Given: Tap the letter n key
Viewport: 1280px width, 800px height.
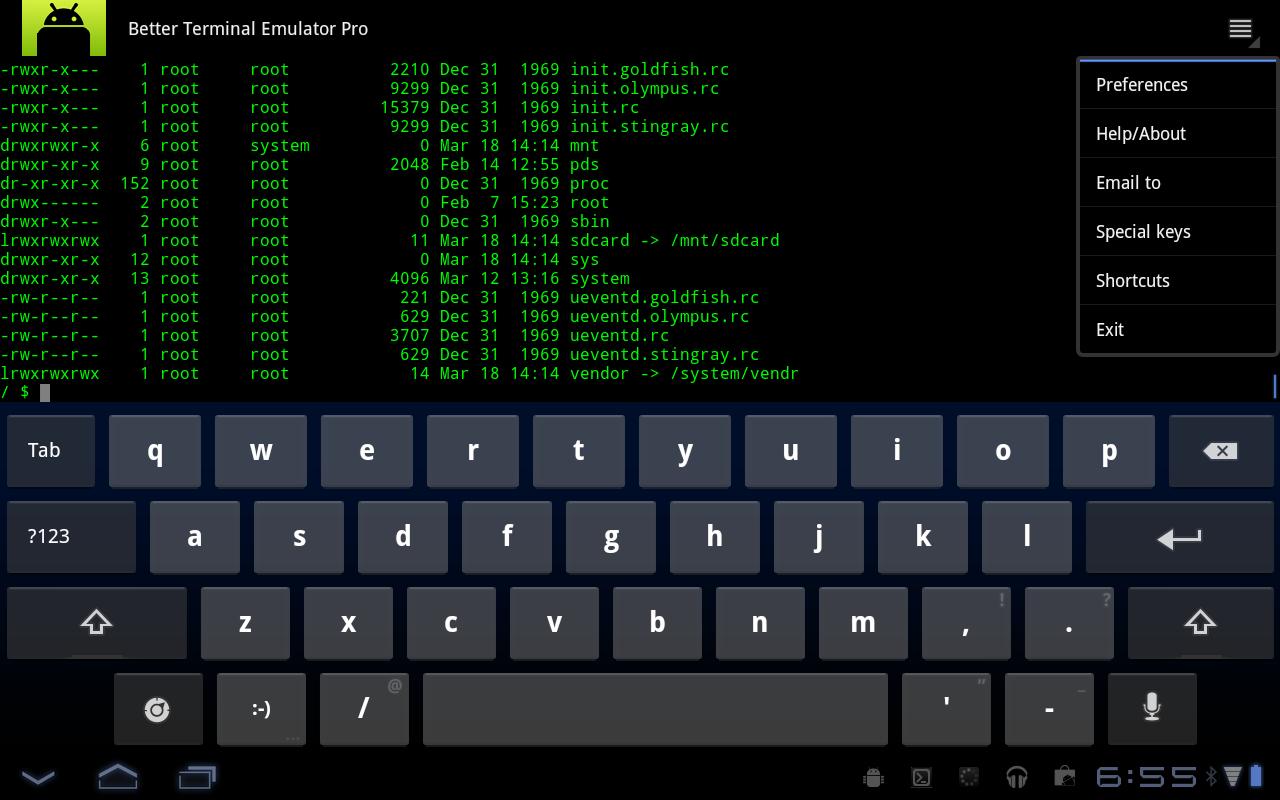Looking at the screenshot, I should tap(760, 623).
